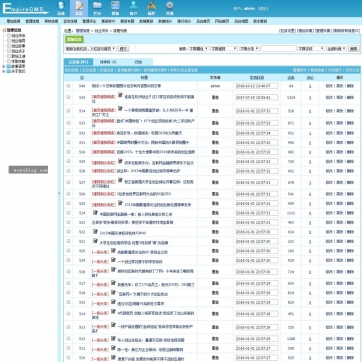Click the green Add Info (增加信息) button
Screen dimensions: 362x362
[x=74, y=40]
